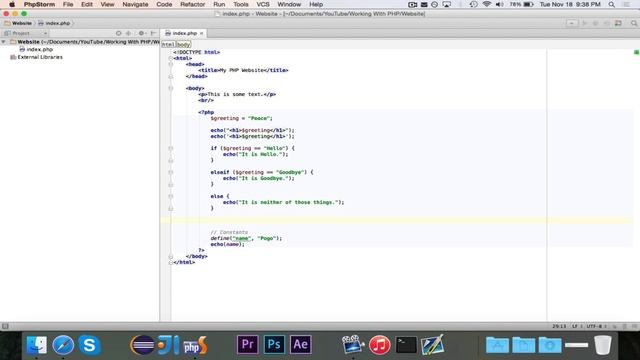Open Project panel settings gear
This screenshot has height=360, width=640.
pos(142,33)
